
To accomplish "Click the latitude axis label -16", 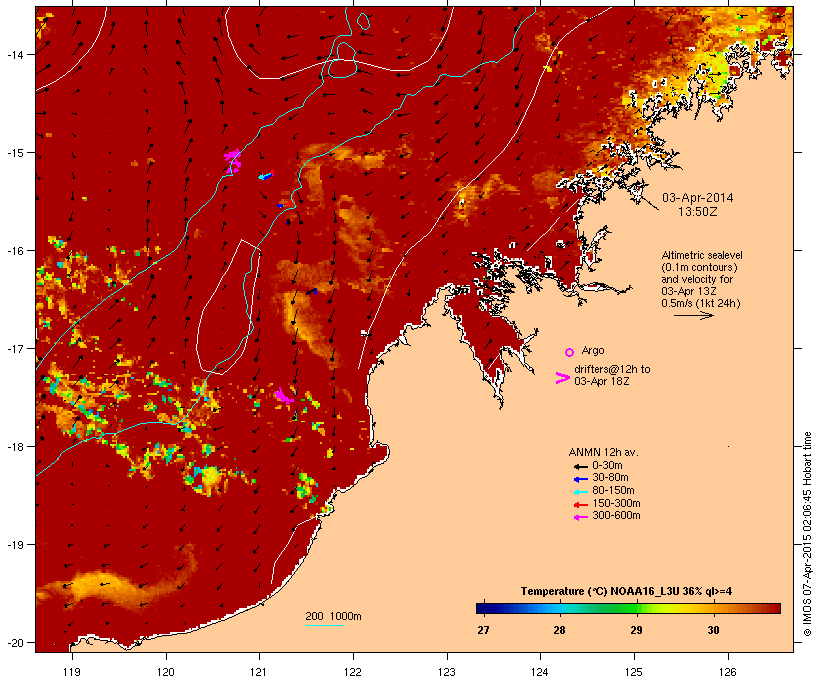I will click(14, 251).
